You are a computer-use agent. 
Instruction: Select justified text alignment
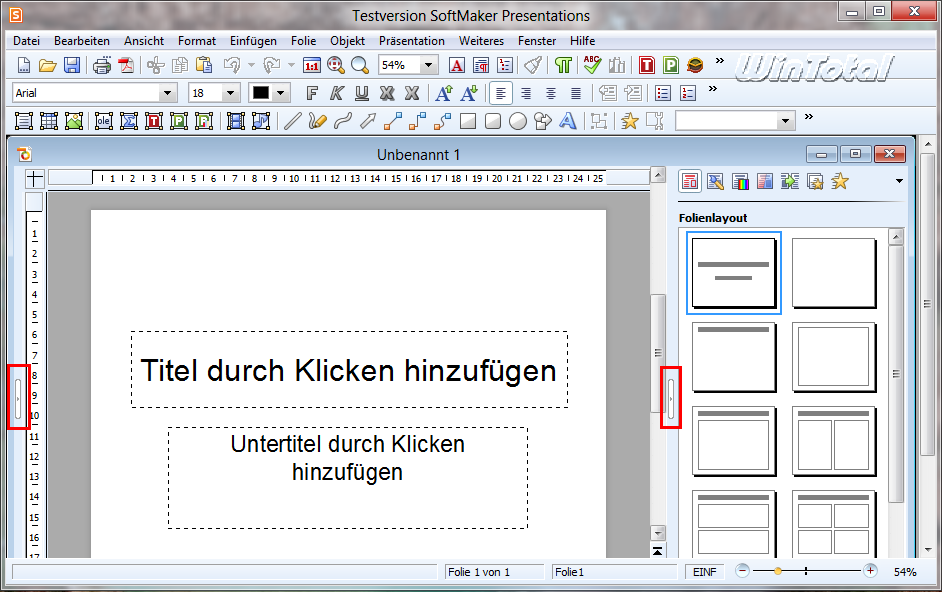tap(576, 93)
